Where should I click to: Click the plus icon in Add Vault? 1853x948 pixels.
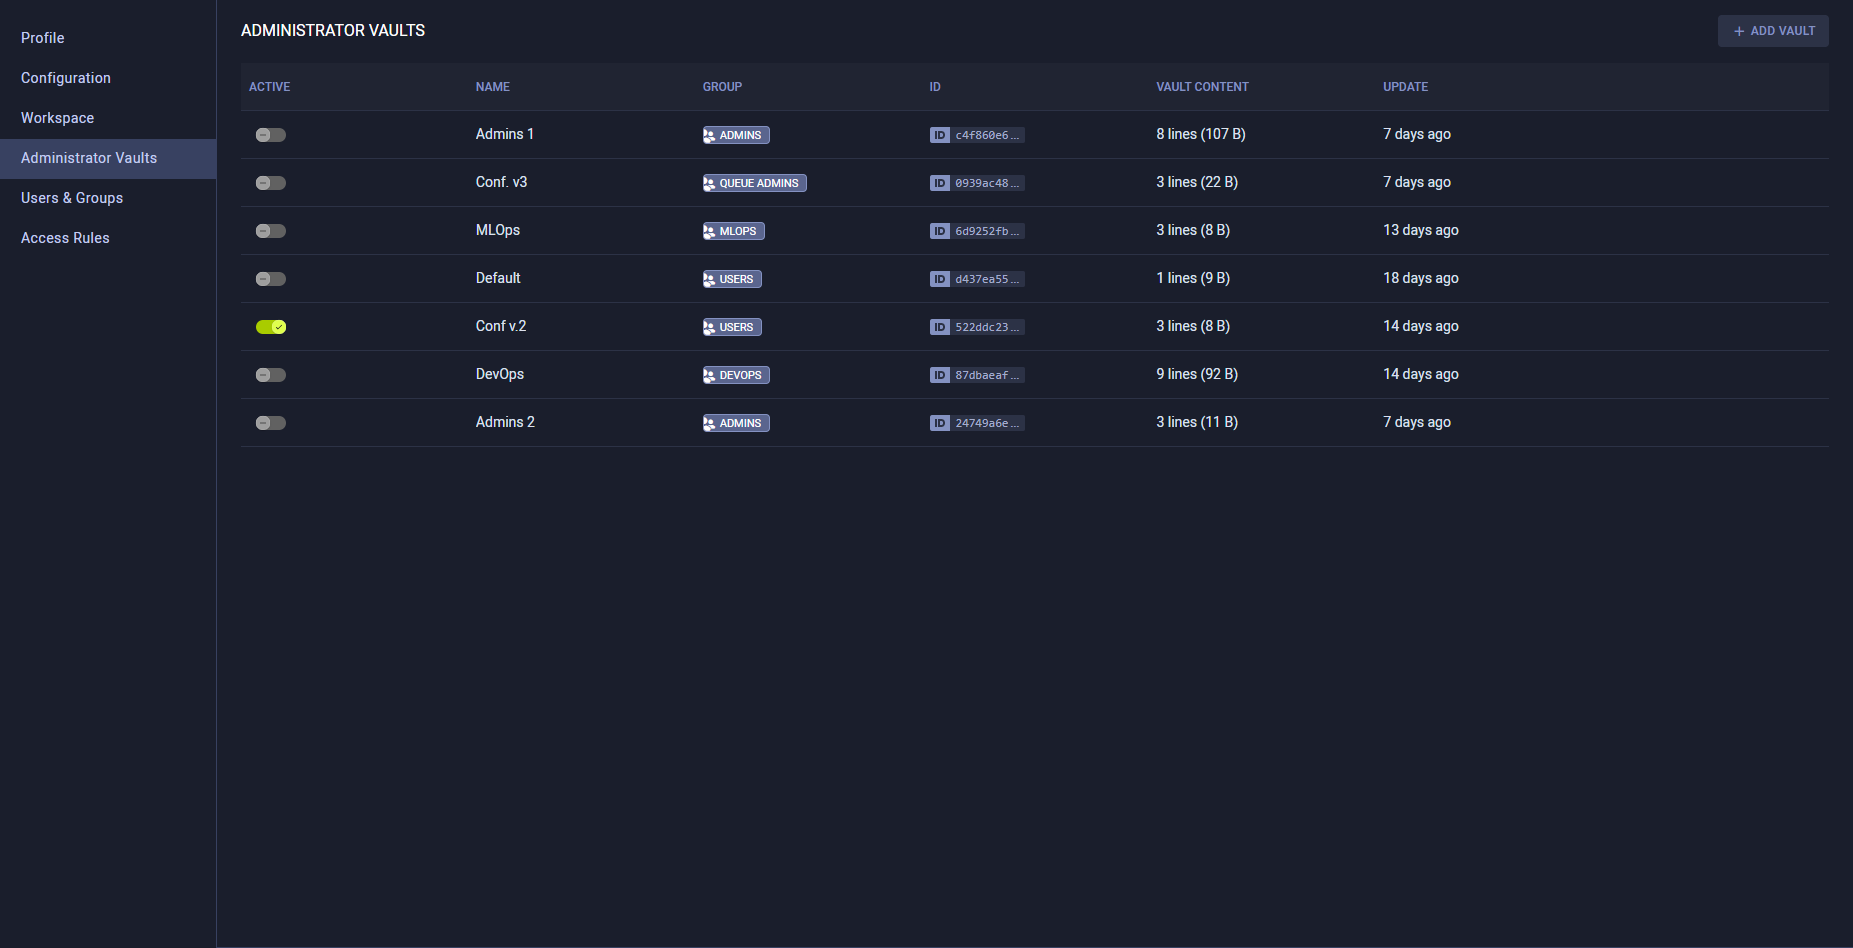[x=1739, y=31]
